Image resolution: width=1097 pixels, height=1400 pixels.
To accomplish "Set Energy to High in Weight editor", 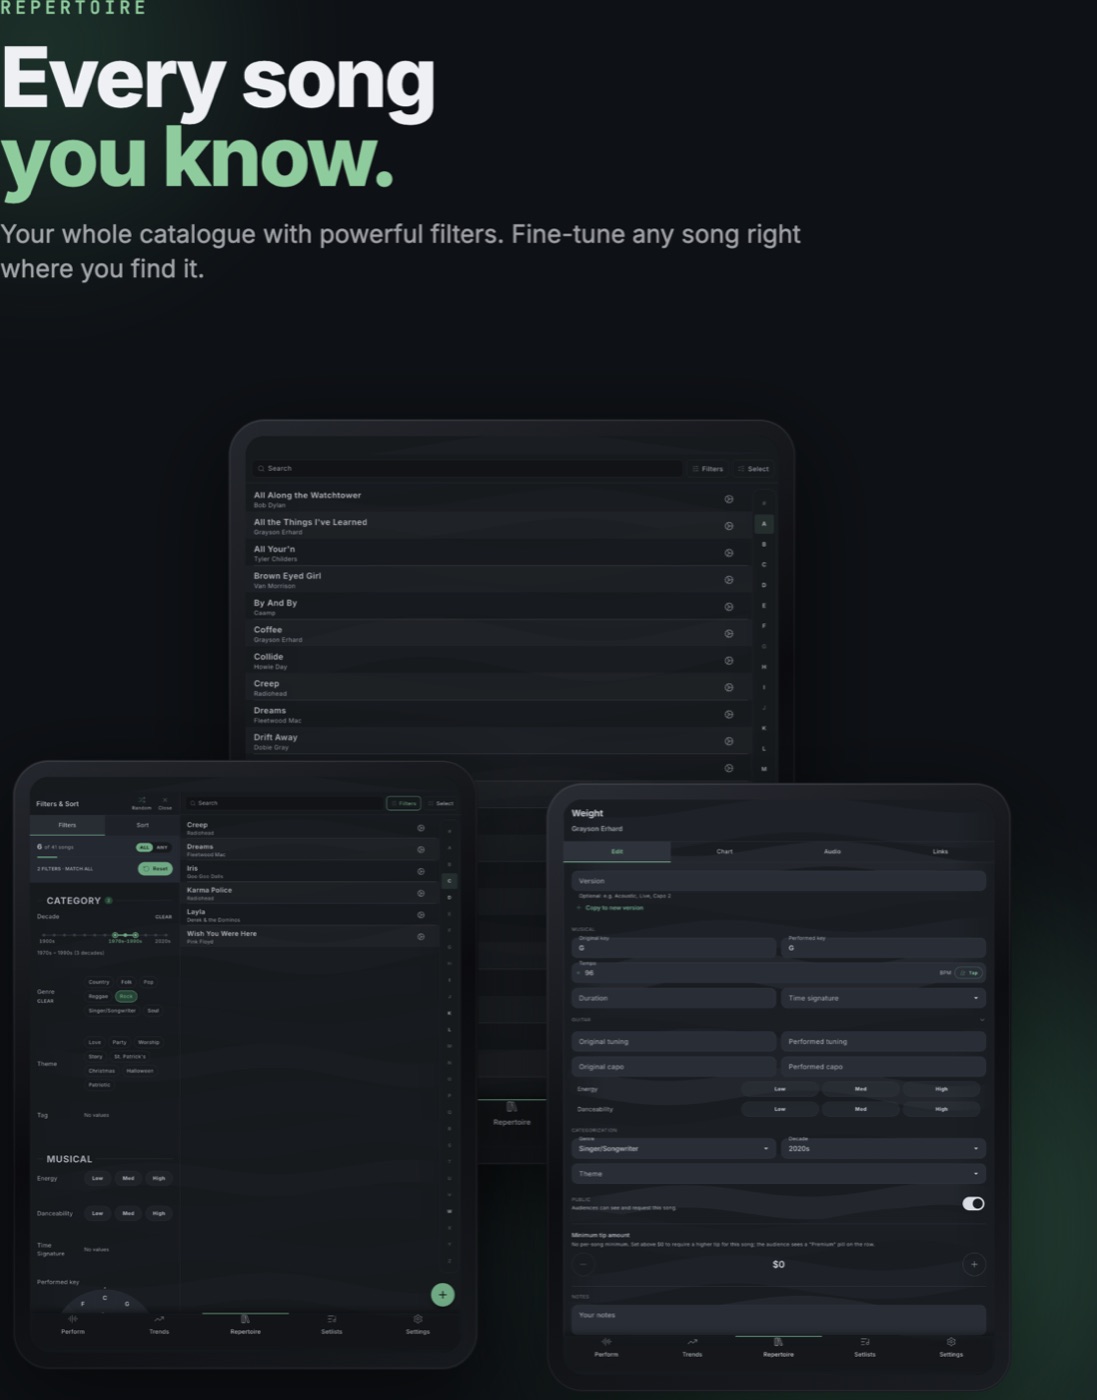I will tap(941, 1089).
